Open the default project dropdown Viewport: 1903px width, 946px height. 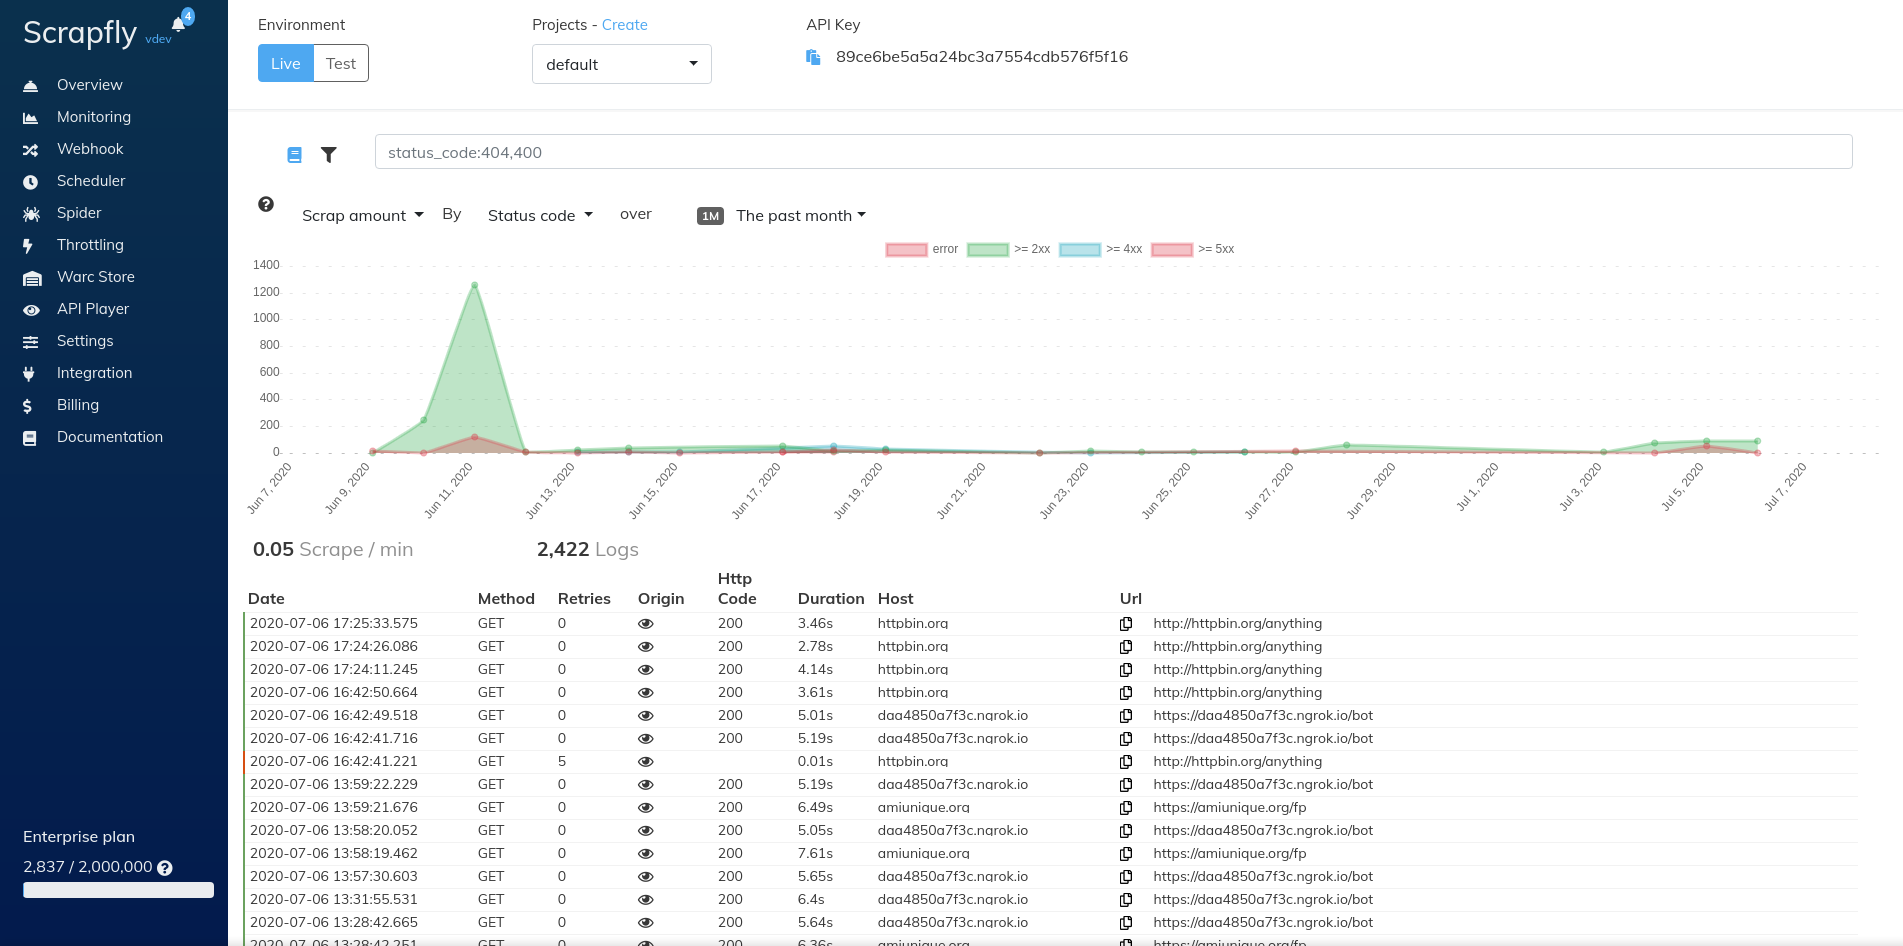pos(622,64)
